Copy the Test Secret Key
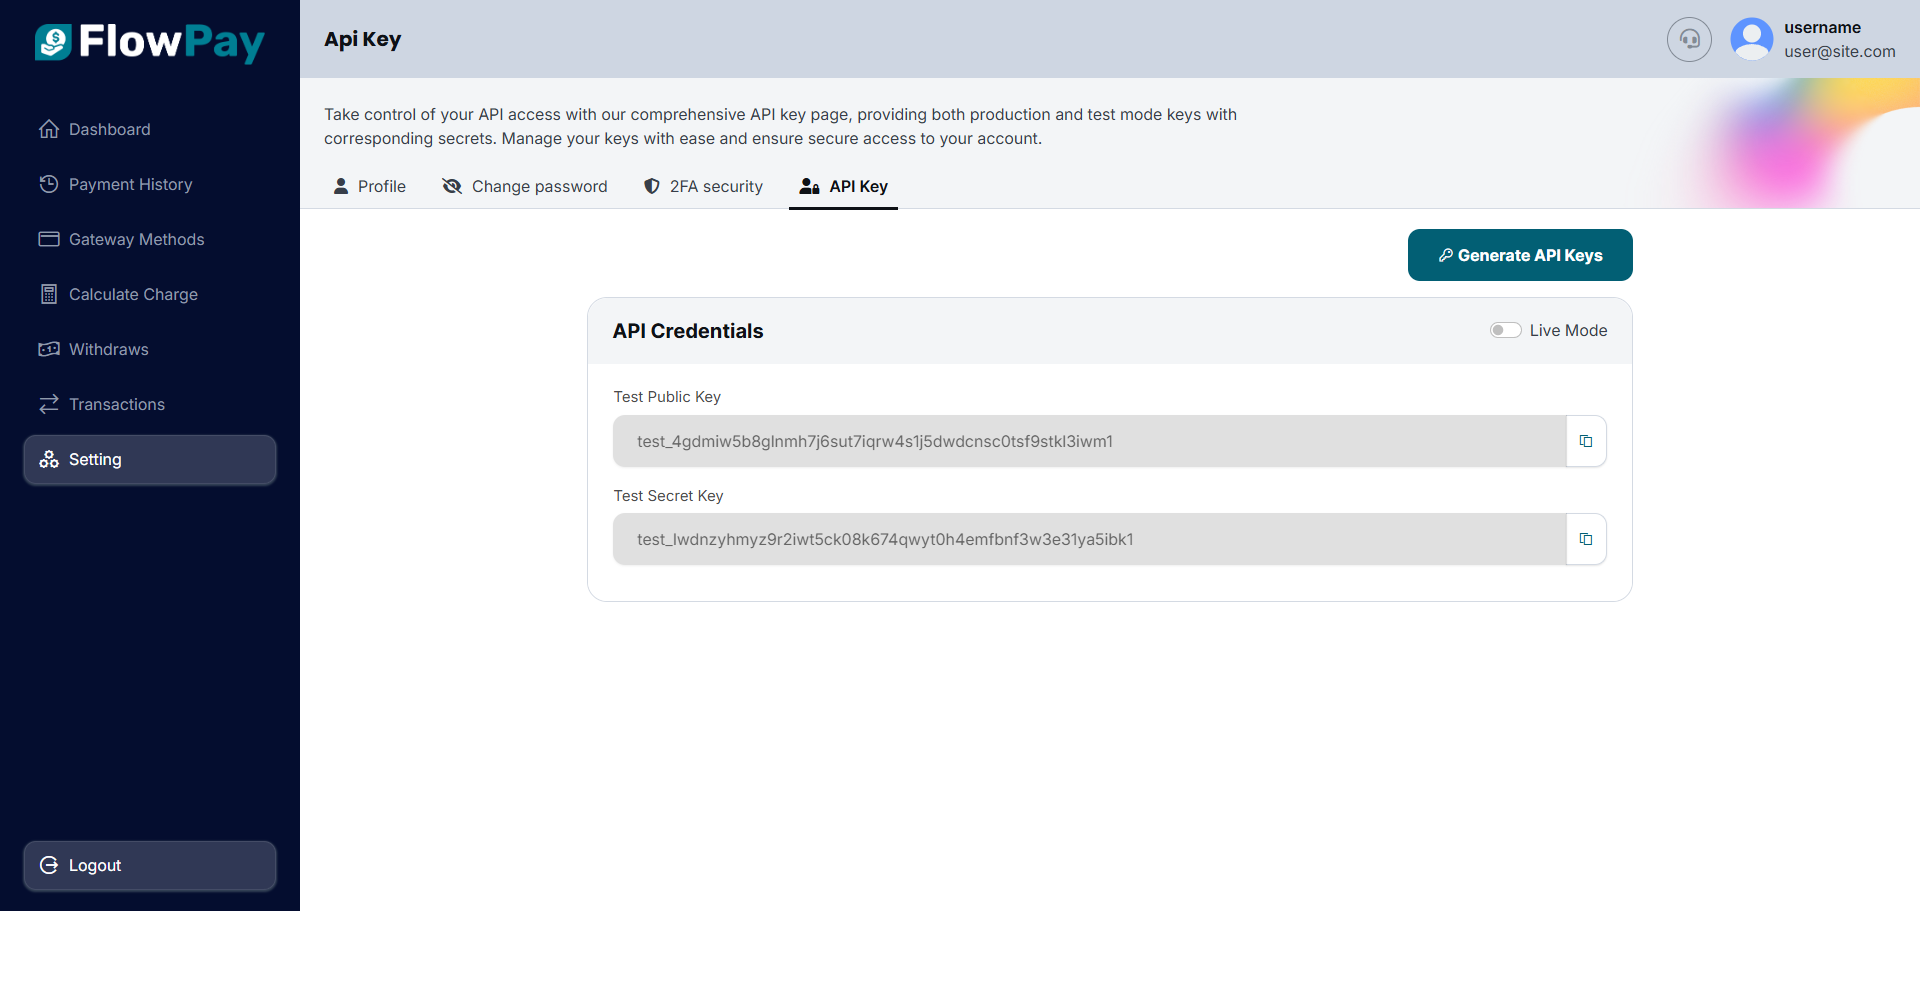1920x989 pixels. coord(1586,540)
